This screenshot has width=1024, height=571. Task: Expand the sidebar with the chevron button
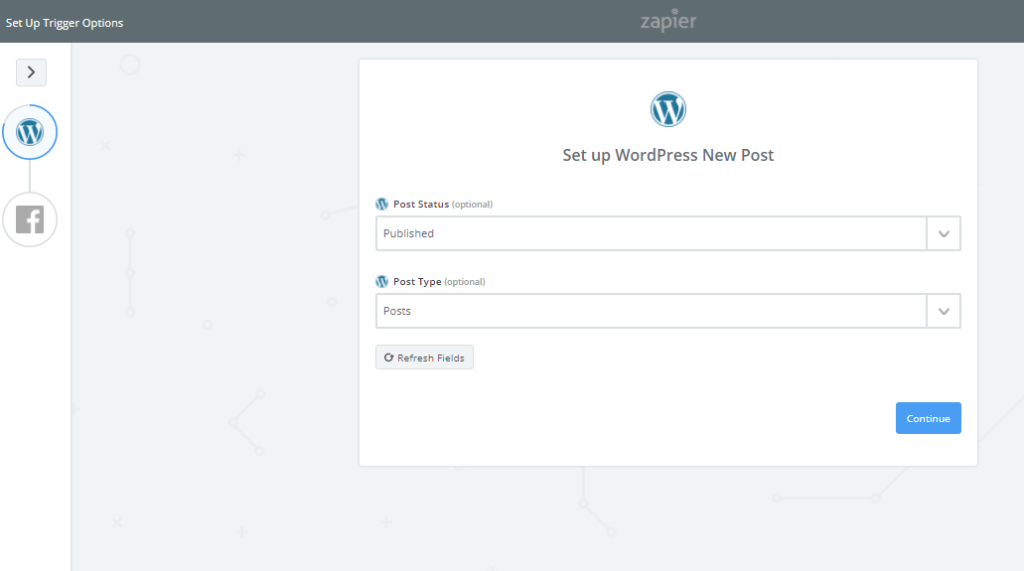(x=31, y=72)
